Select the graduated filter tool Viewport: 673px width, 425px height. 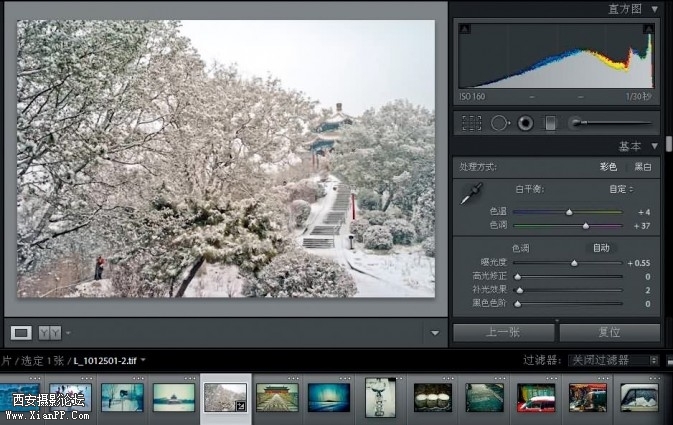[549, 123]
